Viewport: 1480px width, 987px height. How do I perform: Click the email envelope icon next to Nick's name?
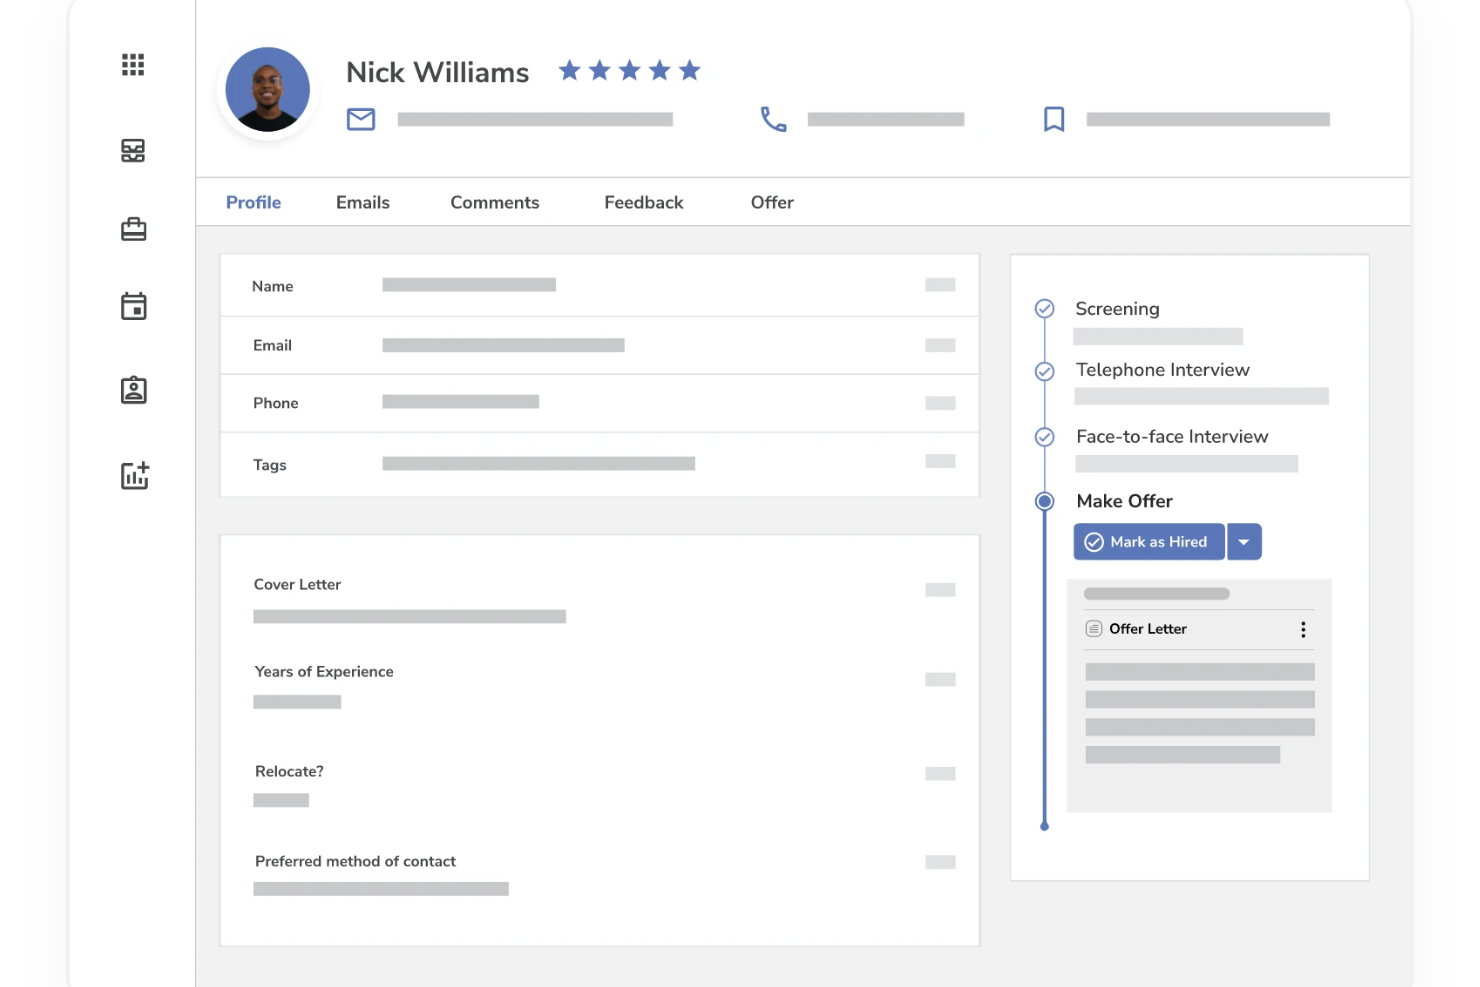[360, 119]
